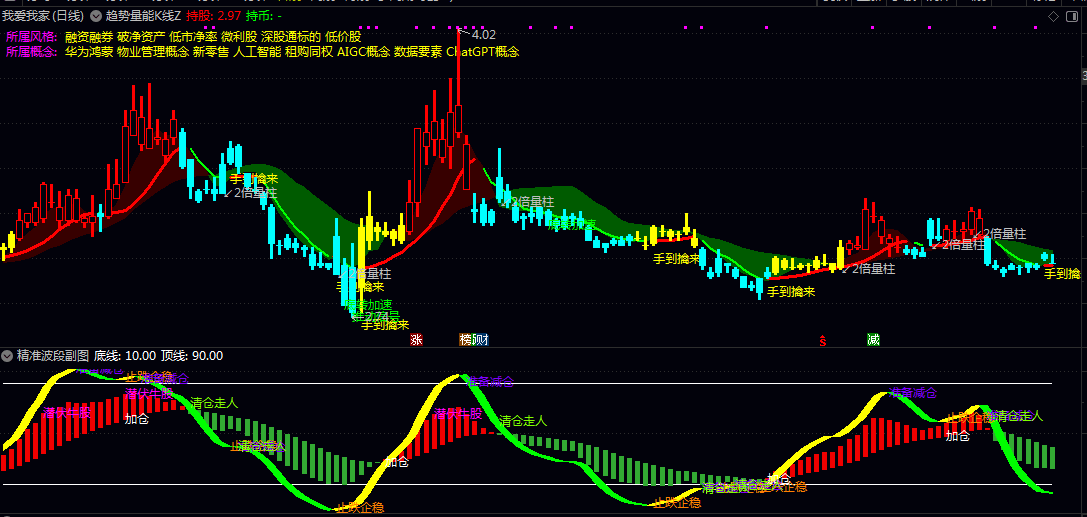This screenshot has height=517, width=1087.
Task: Open the 破净资产 style tag
Action: pyautogui.click(x=141, y=36)
